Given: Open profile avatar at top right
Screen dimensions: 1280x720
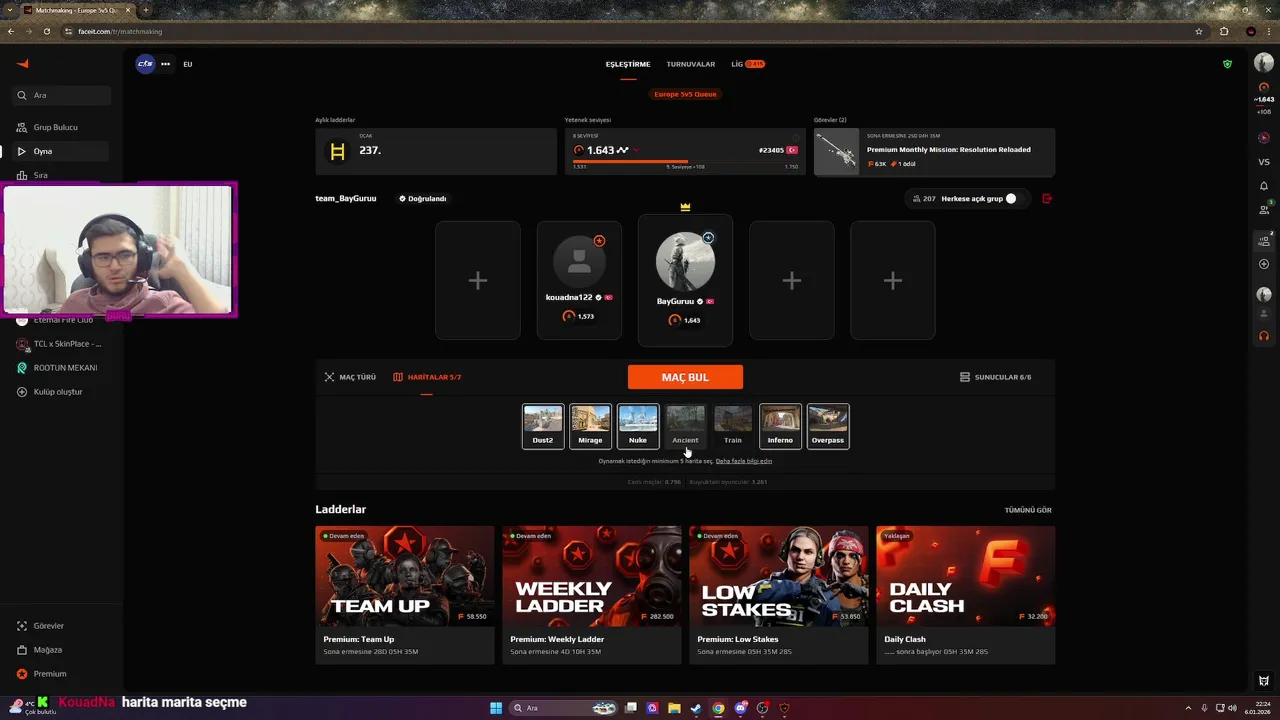Looking at the screenshot, I should coord(1264,64).
